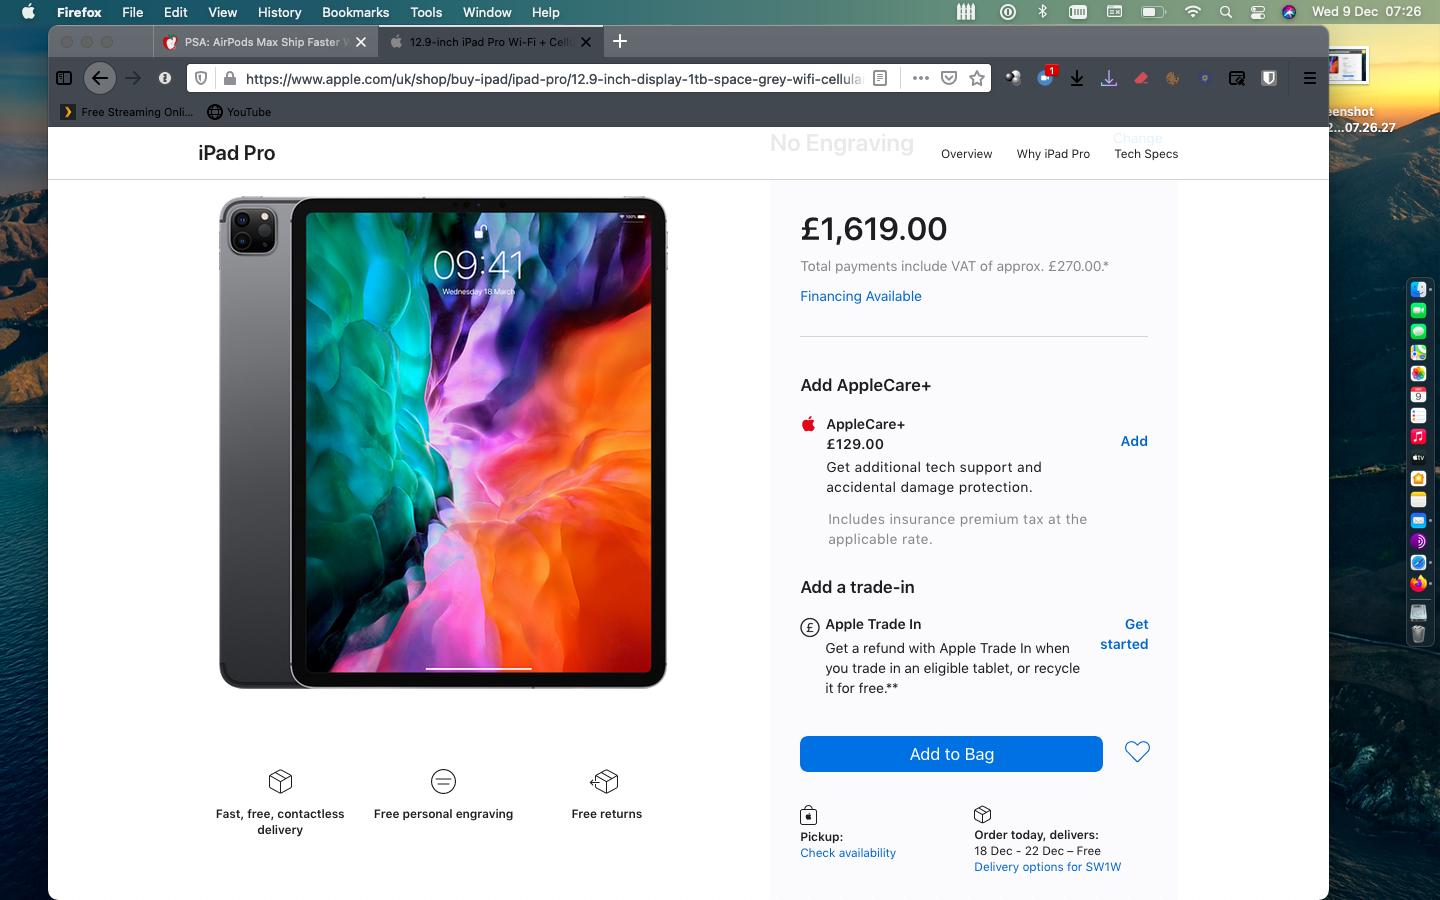The width and height of the screenshot is (1440, 900).
Task: Click Bitwarden shield extension icon
Action: [x=1269, y=78]
